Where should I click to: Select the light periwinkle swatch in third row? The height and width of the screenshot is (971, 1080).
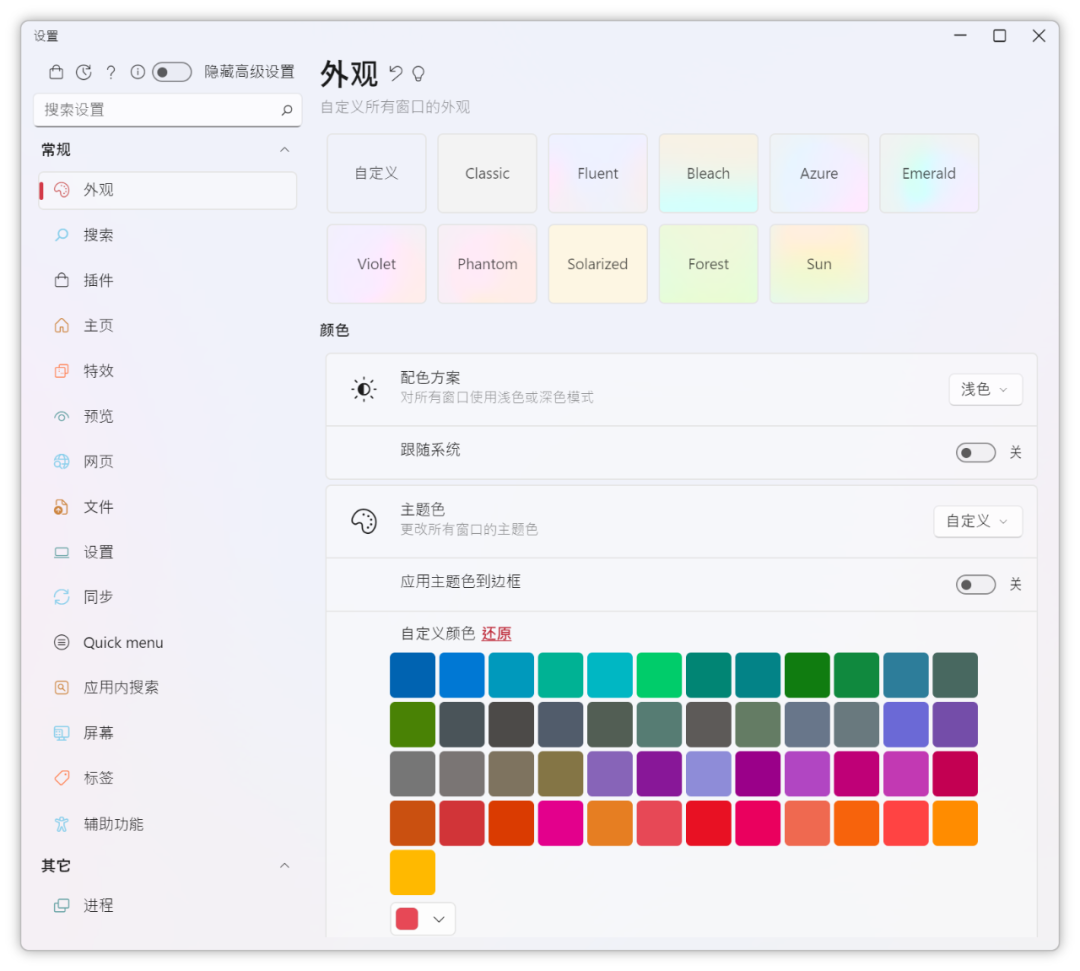[708, 774]
